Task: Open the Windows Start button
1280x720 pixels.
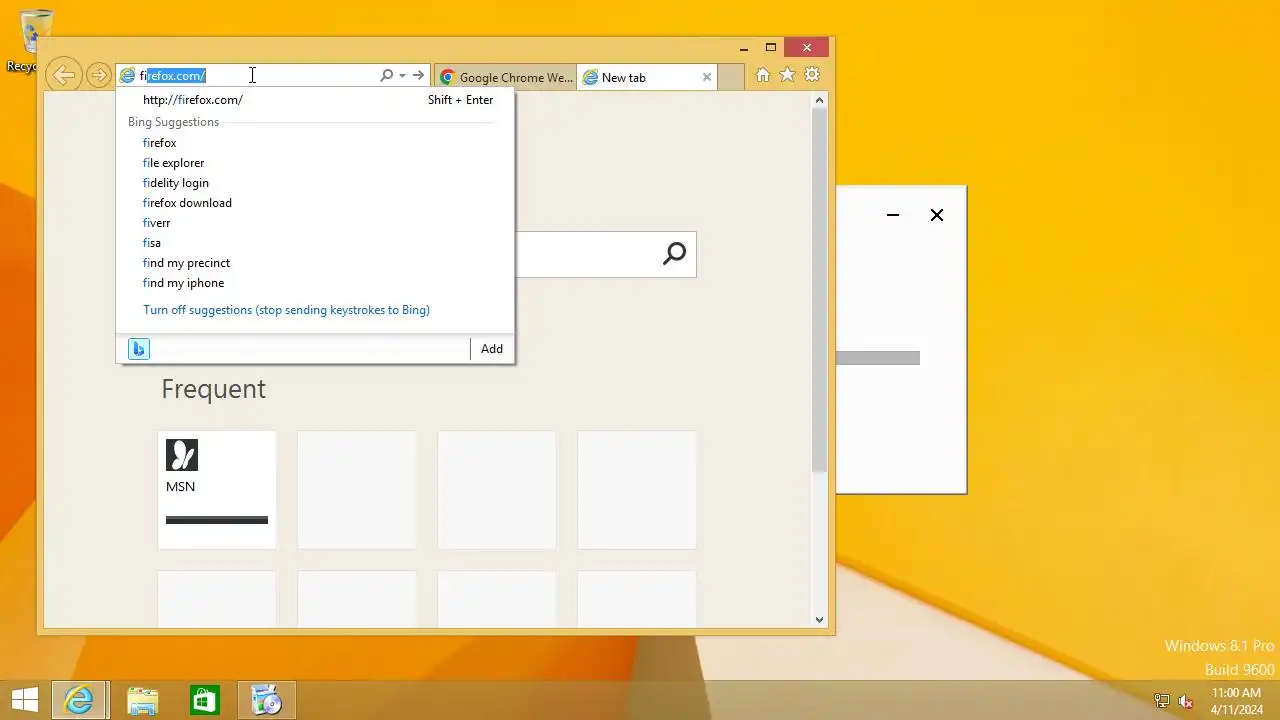Action: point(25,700)
